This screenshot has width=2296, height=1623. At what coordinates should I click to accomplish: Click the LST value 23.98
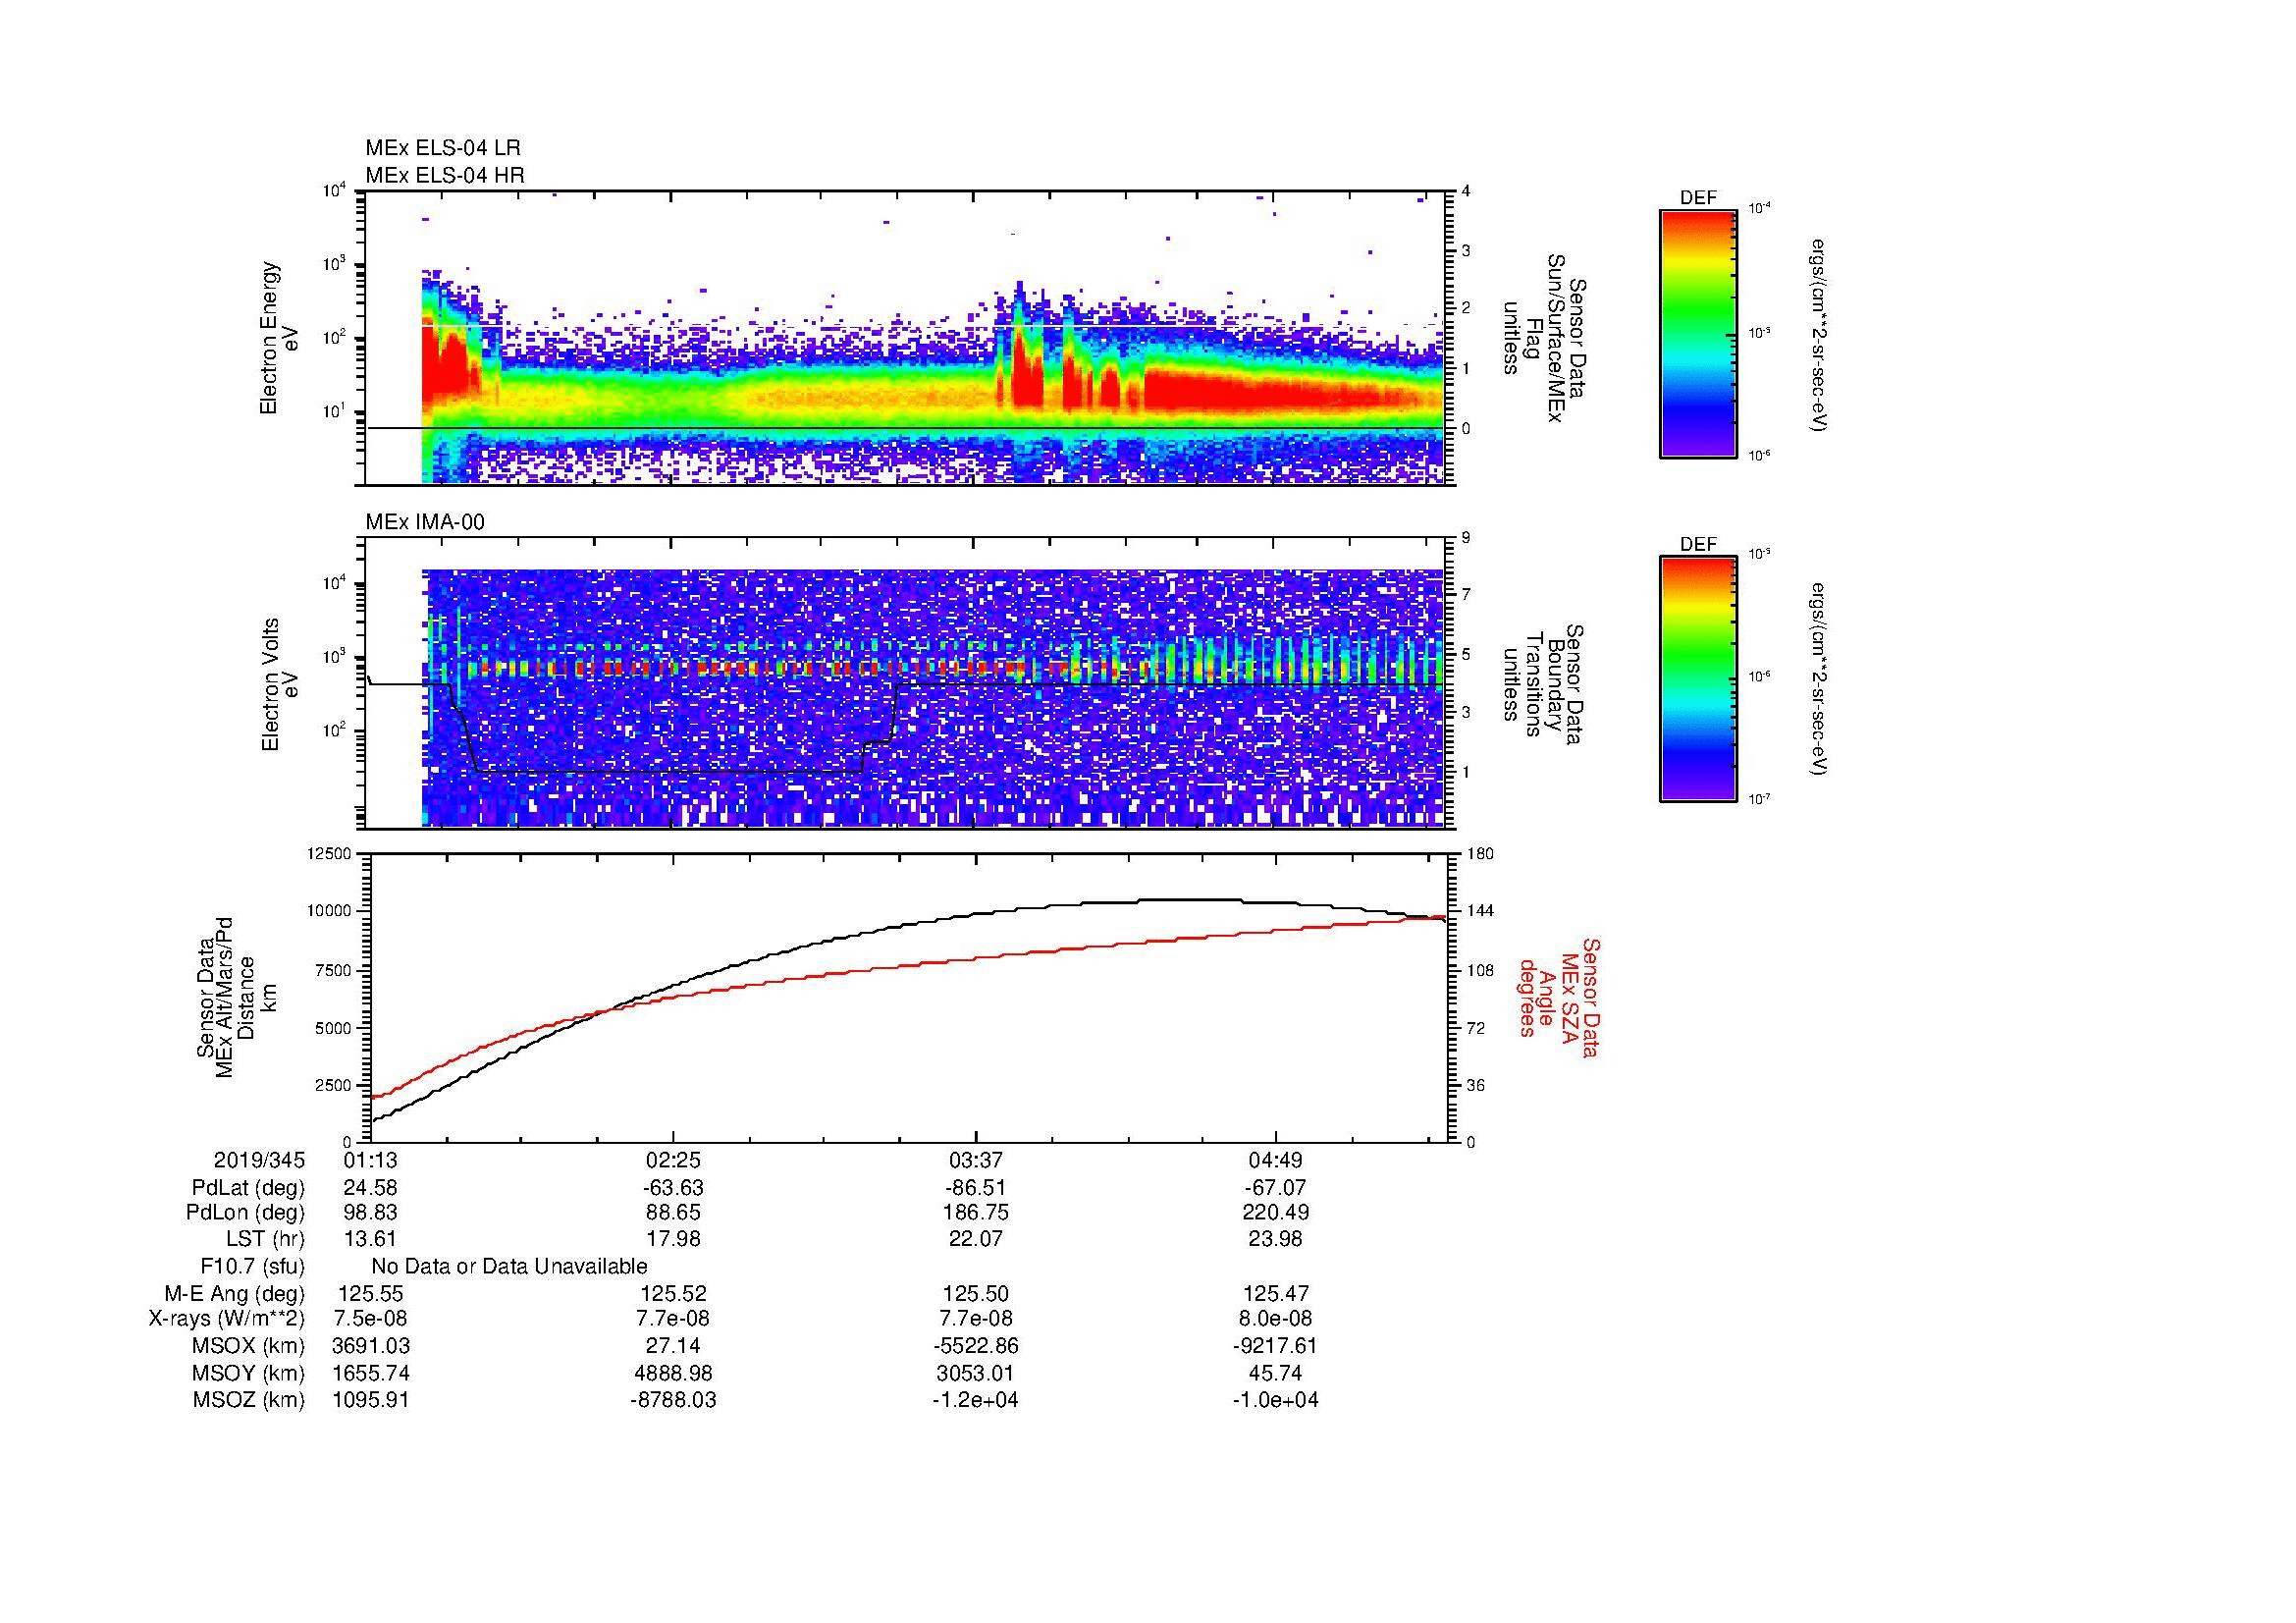pos(1275,1239)
